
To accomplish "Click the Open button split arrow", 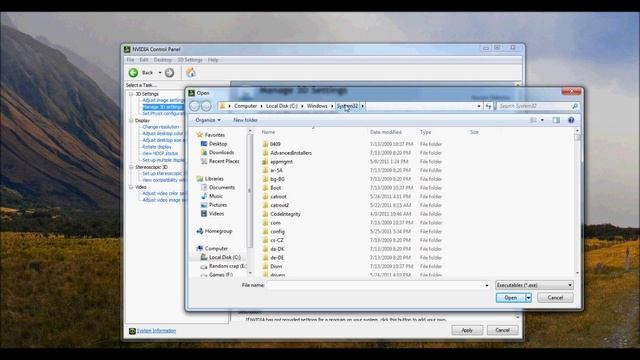I will click(x=529, y=298).
